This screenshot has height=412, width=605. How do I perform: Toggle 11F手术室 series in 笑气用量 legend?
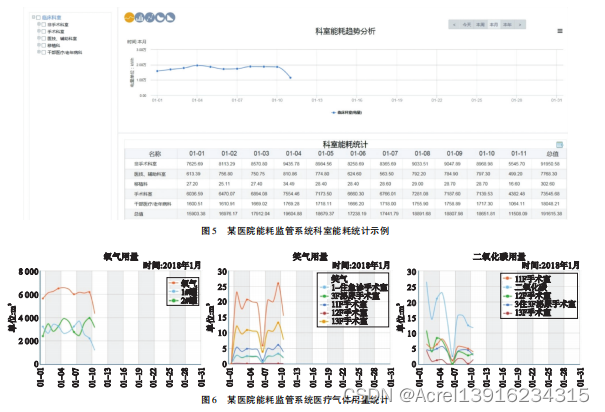point(344,304)
